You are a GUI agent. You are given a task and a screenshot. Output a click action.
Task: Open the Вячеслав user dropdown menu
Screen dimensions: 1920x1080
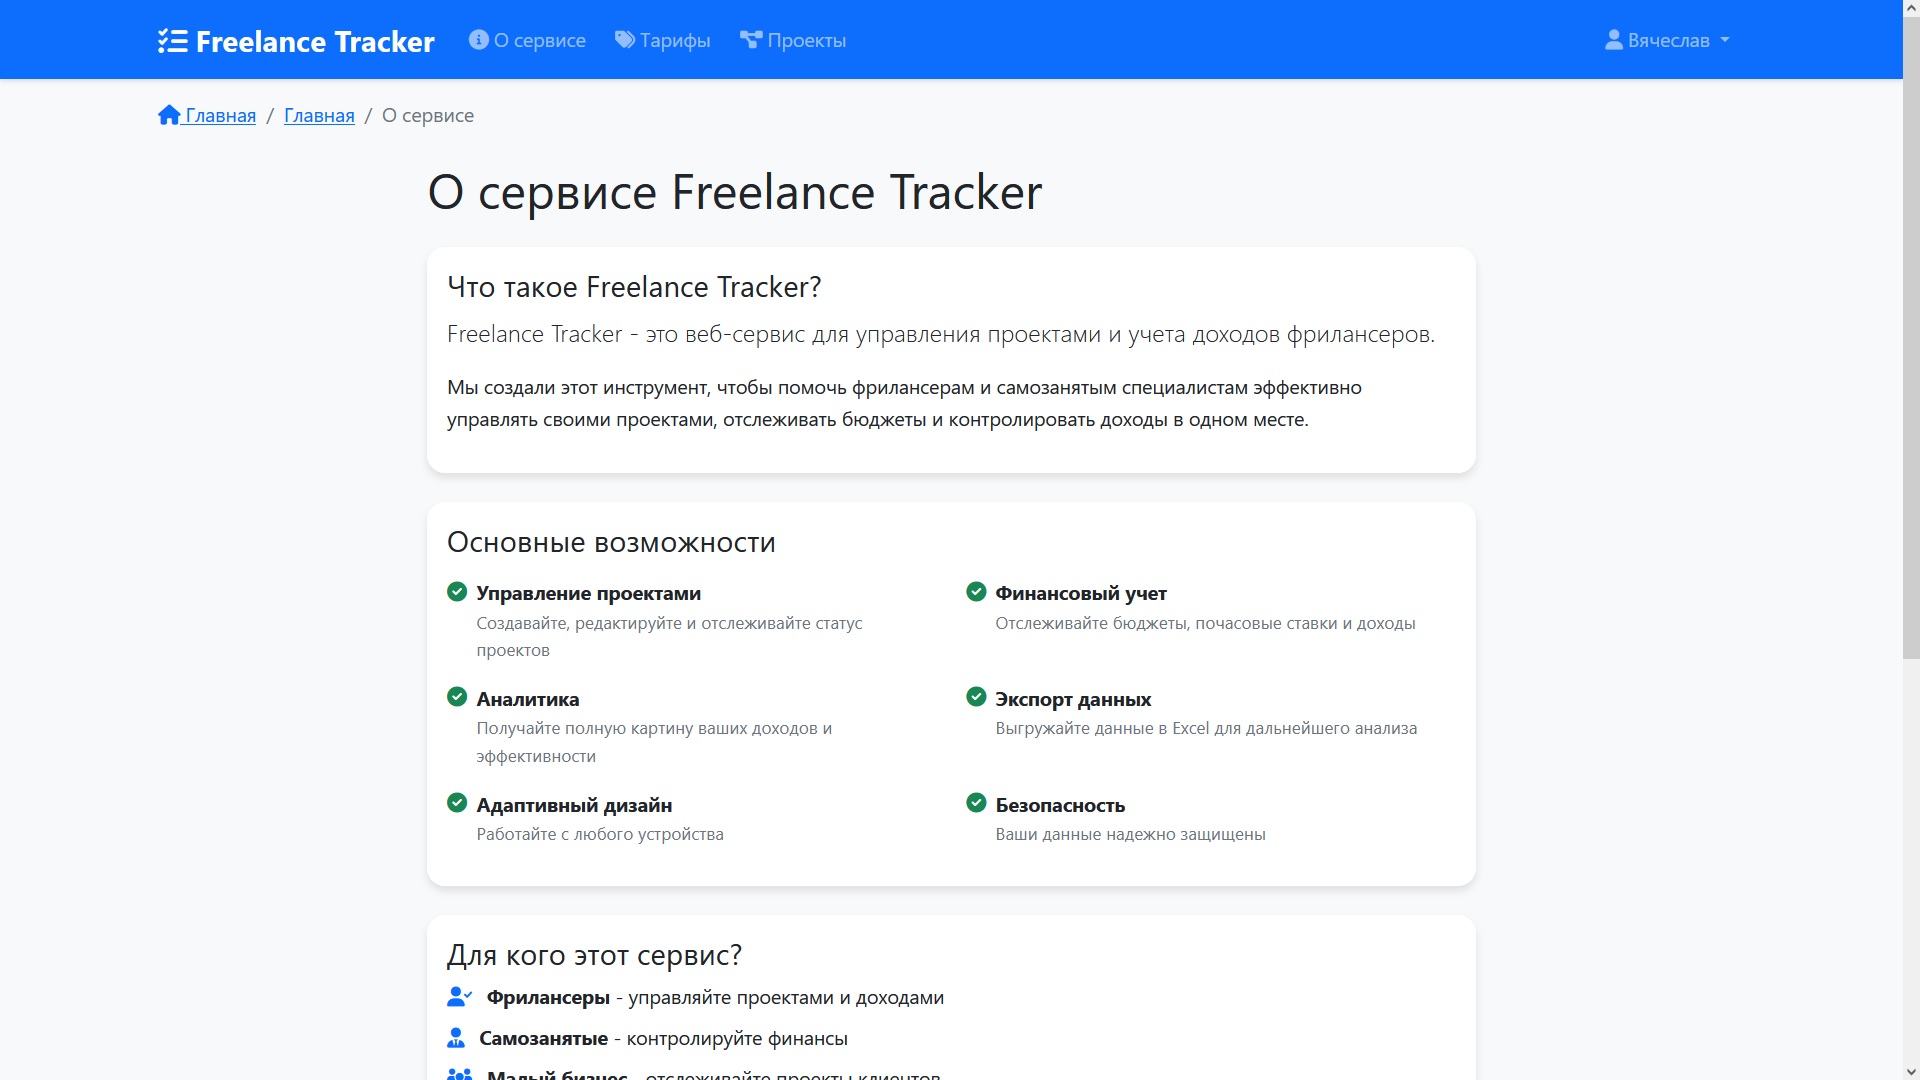(x=1667, y=40)
